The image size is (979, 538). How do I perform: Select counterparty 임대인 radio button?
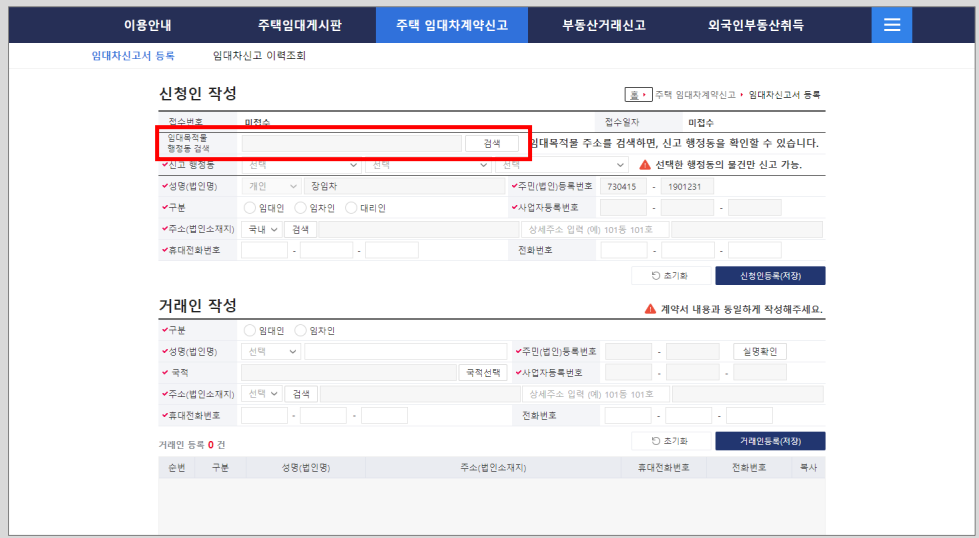coord(250,330)
